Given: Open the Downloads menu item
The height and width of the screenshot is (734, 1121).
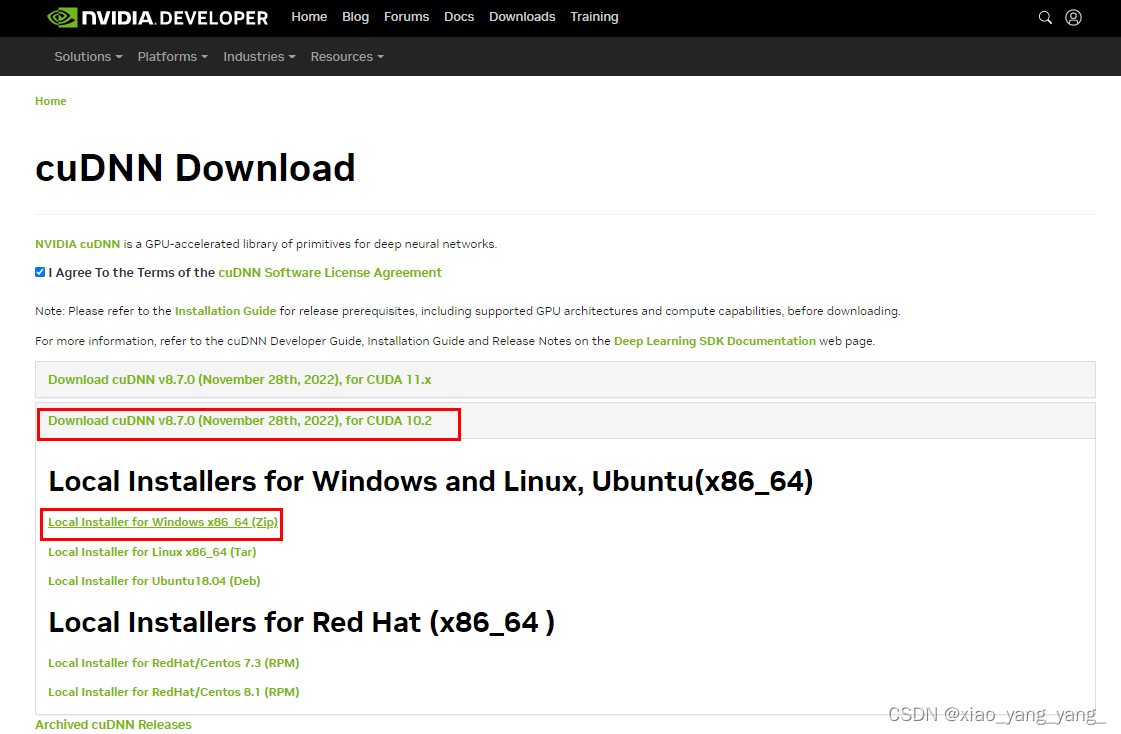Looking at the screenshot, I should [x=522, y=16].
